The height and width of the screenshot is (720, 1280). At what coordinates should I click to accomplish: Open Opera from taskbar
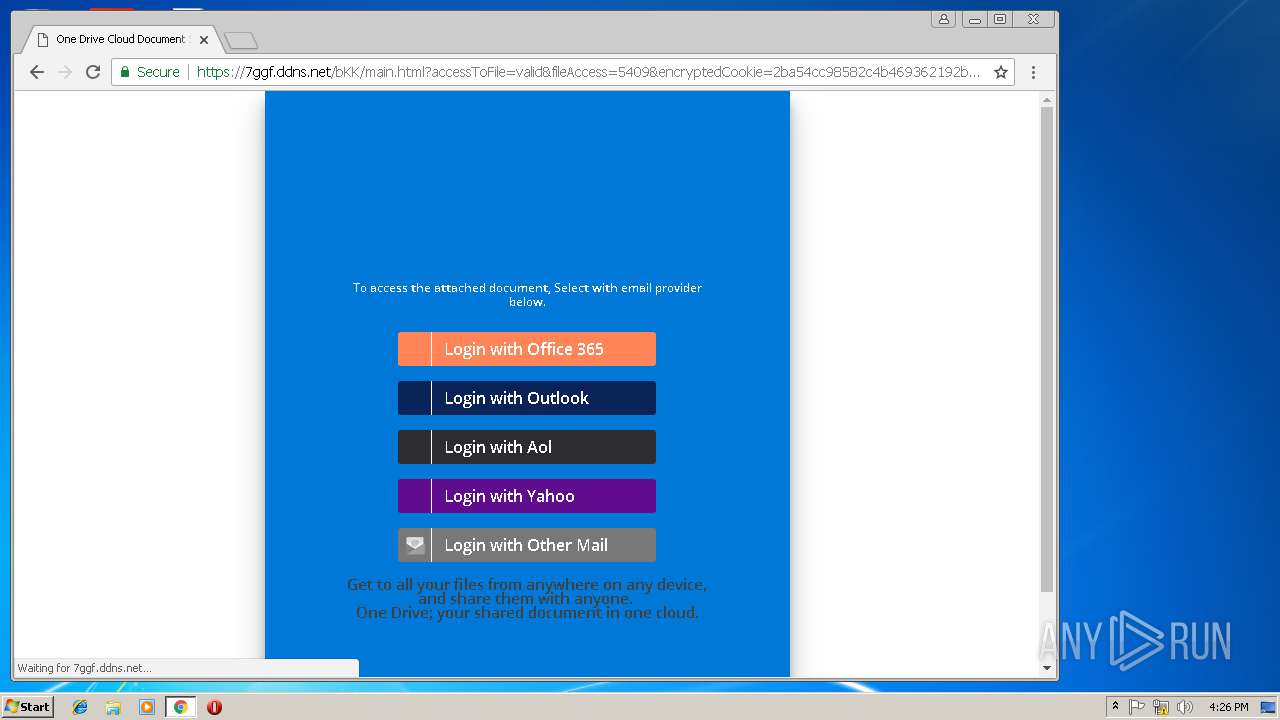[214, 707]
